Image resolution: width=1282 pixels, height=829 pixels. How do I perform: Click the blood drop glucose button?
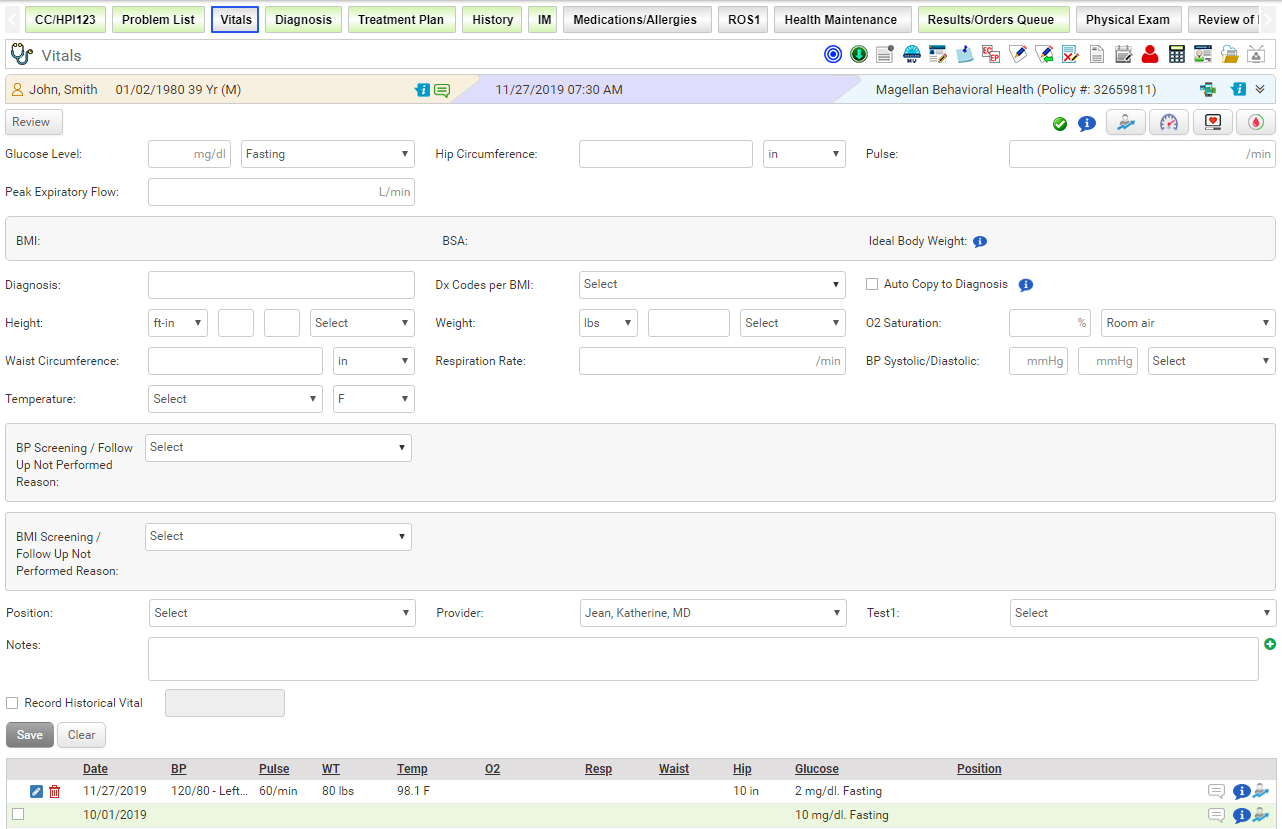(1255, 122)
